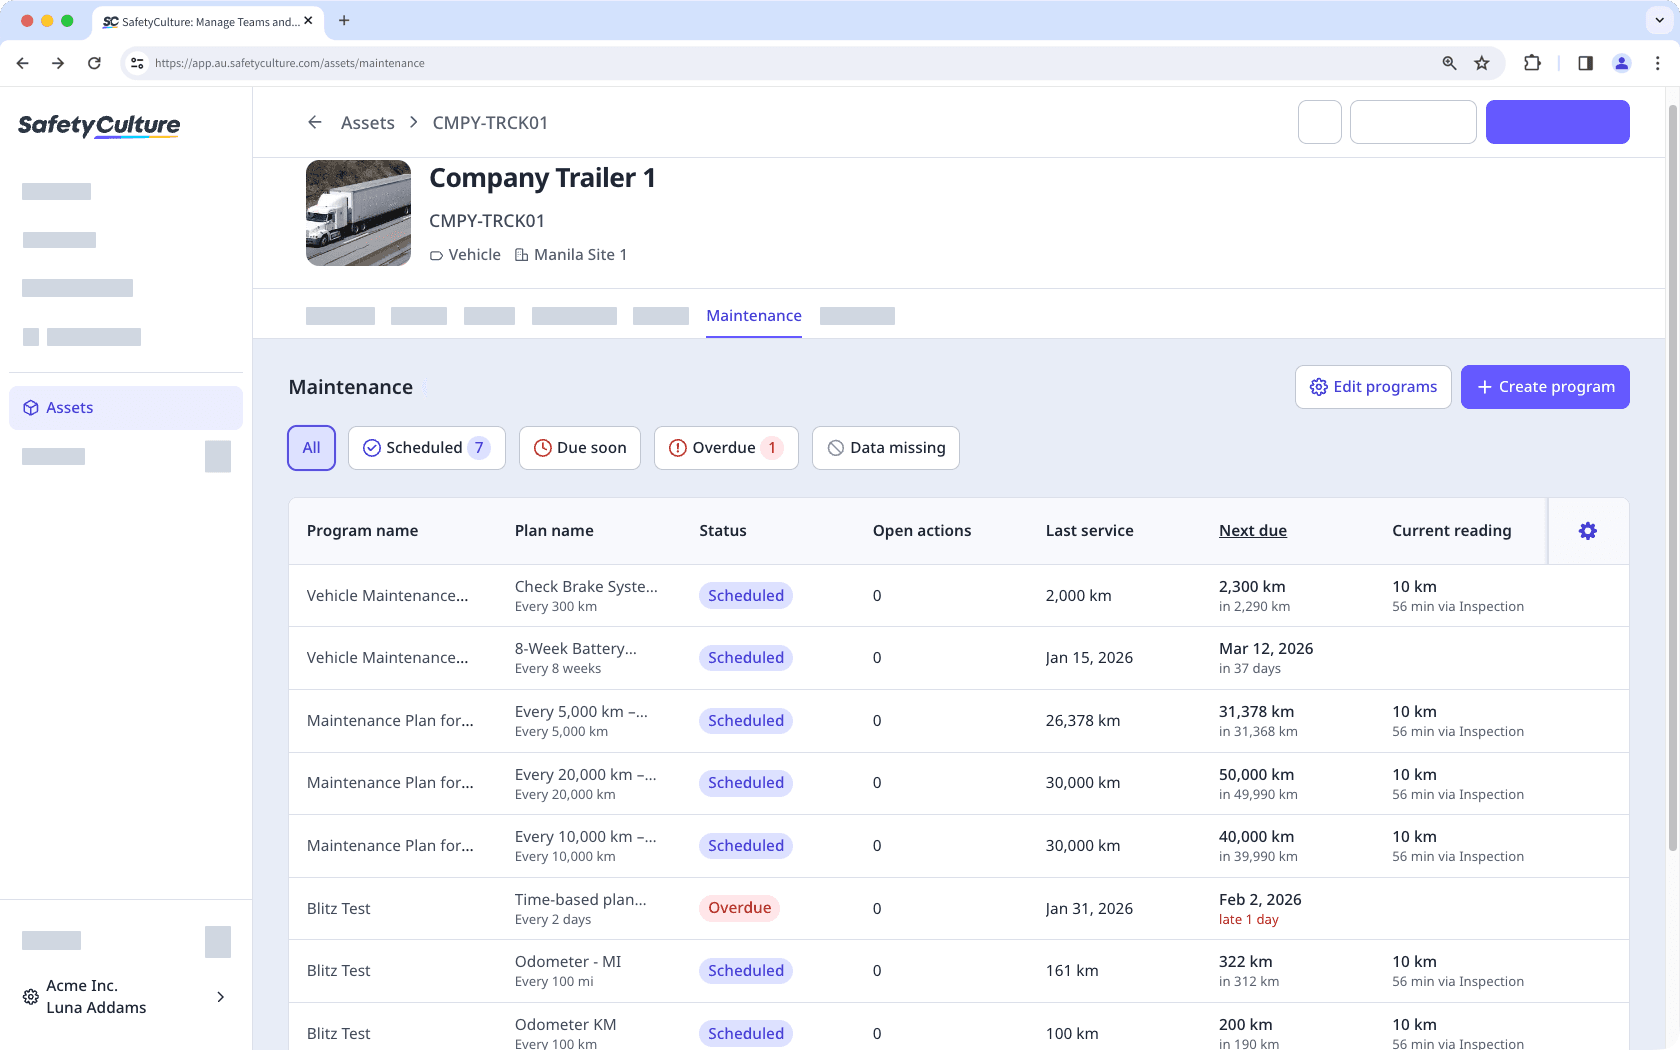Open Edit programs
The width and height of the screenshot is (1680, 1050).
(1373, 387)
